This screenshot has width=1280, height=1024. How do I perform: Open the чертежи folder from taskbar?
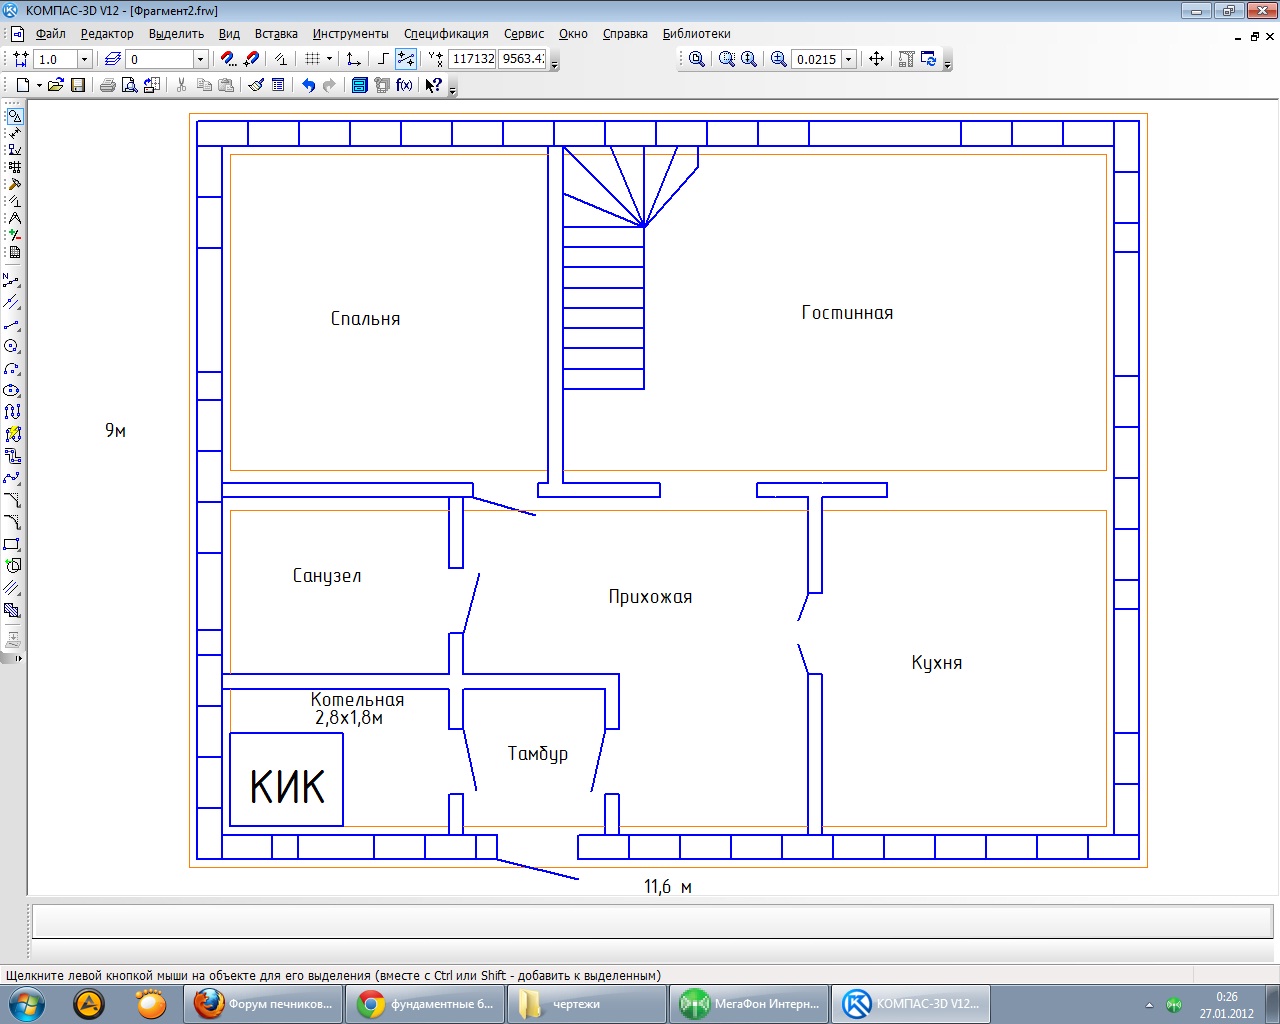[586, 1004]
